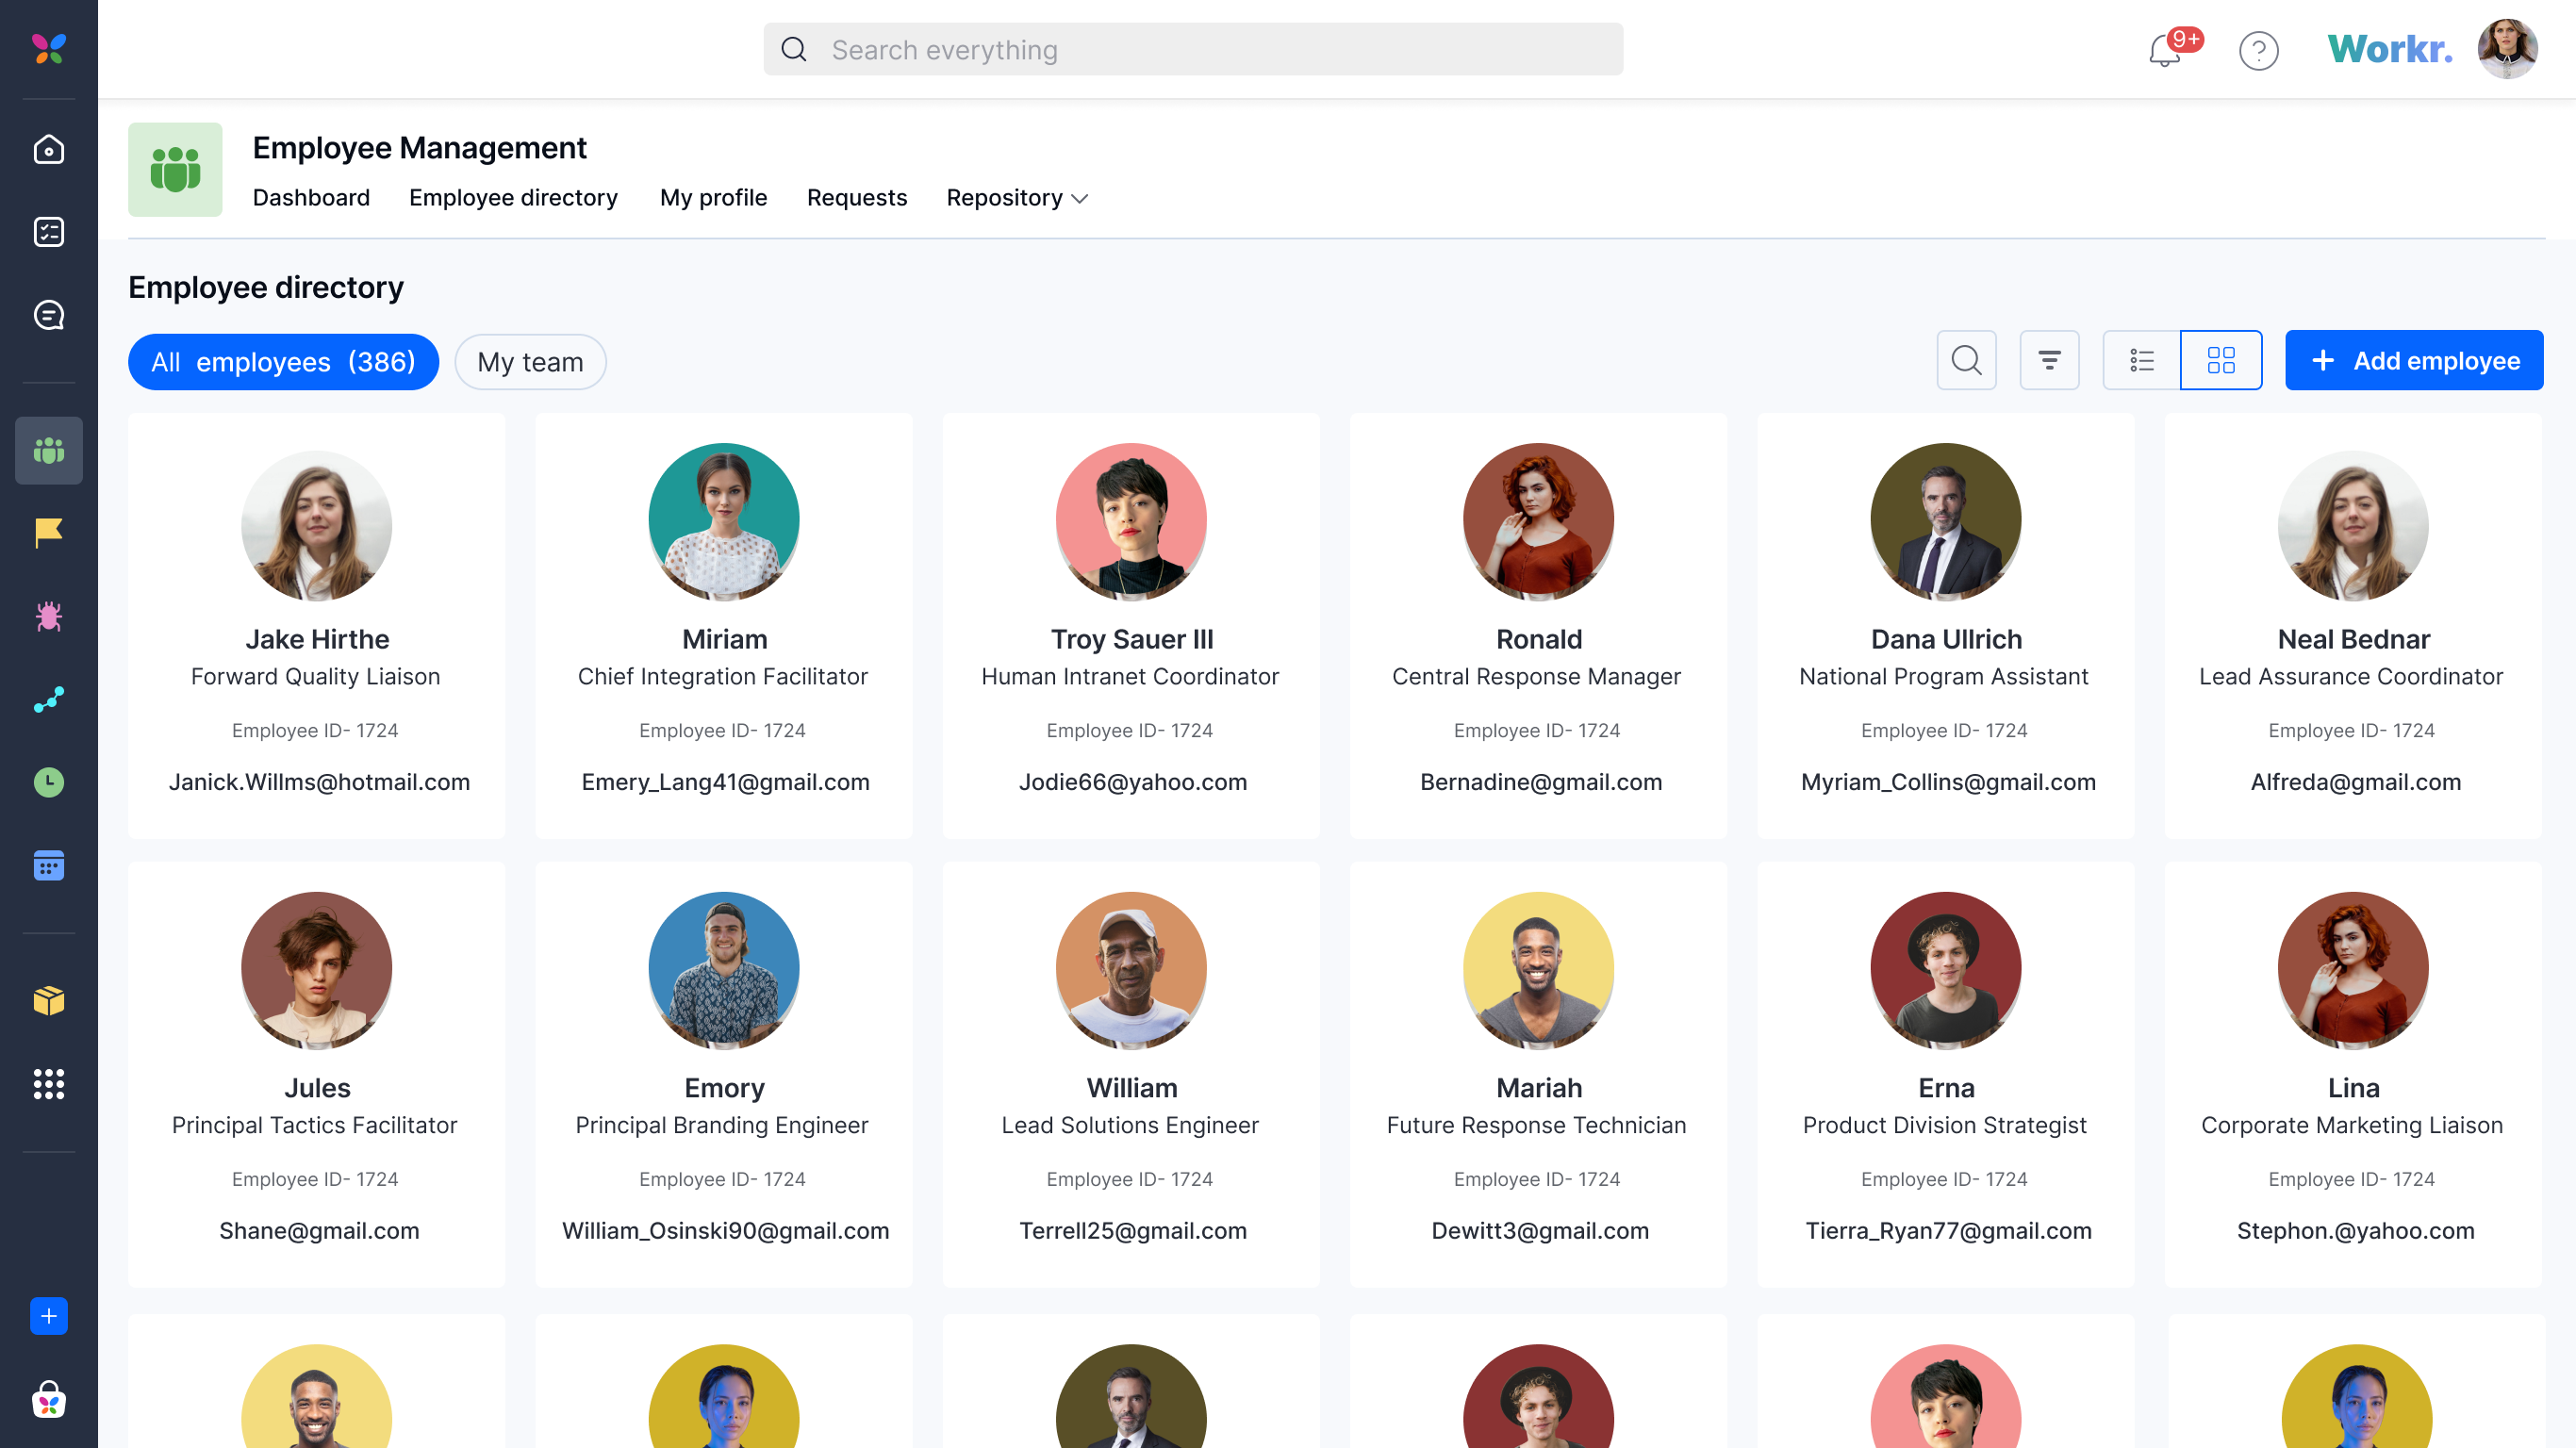Click email Janick.Willms@hotmail.com

point(319,782)
